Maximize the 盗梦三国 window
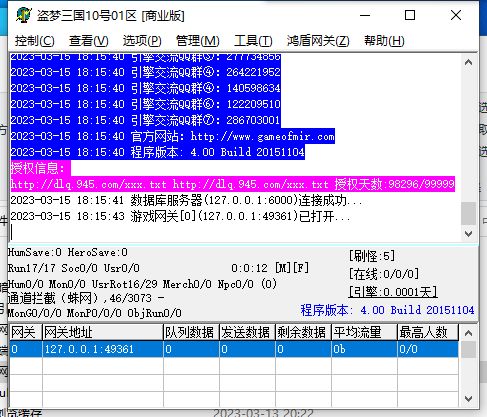Image resolution: width=487 pixels, height=417 pixels. pos(410,15)
